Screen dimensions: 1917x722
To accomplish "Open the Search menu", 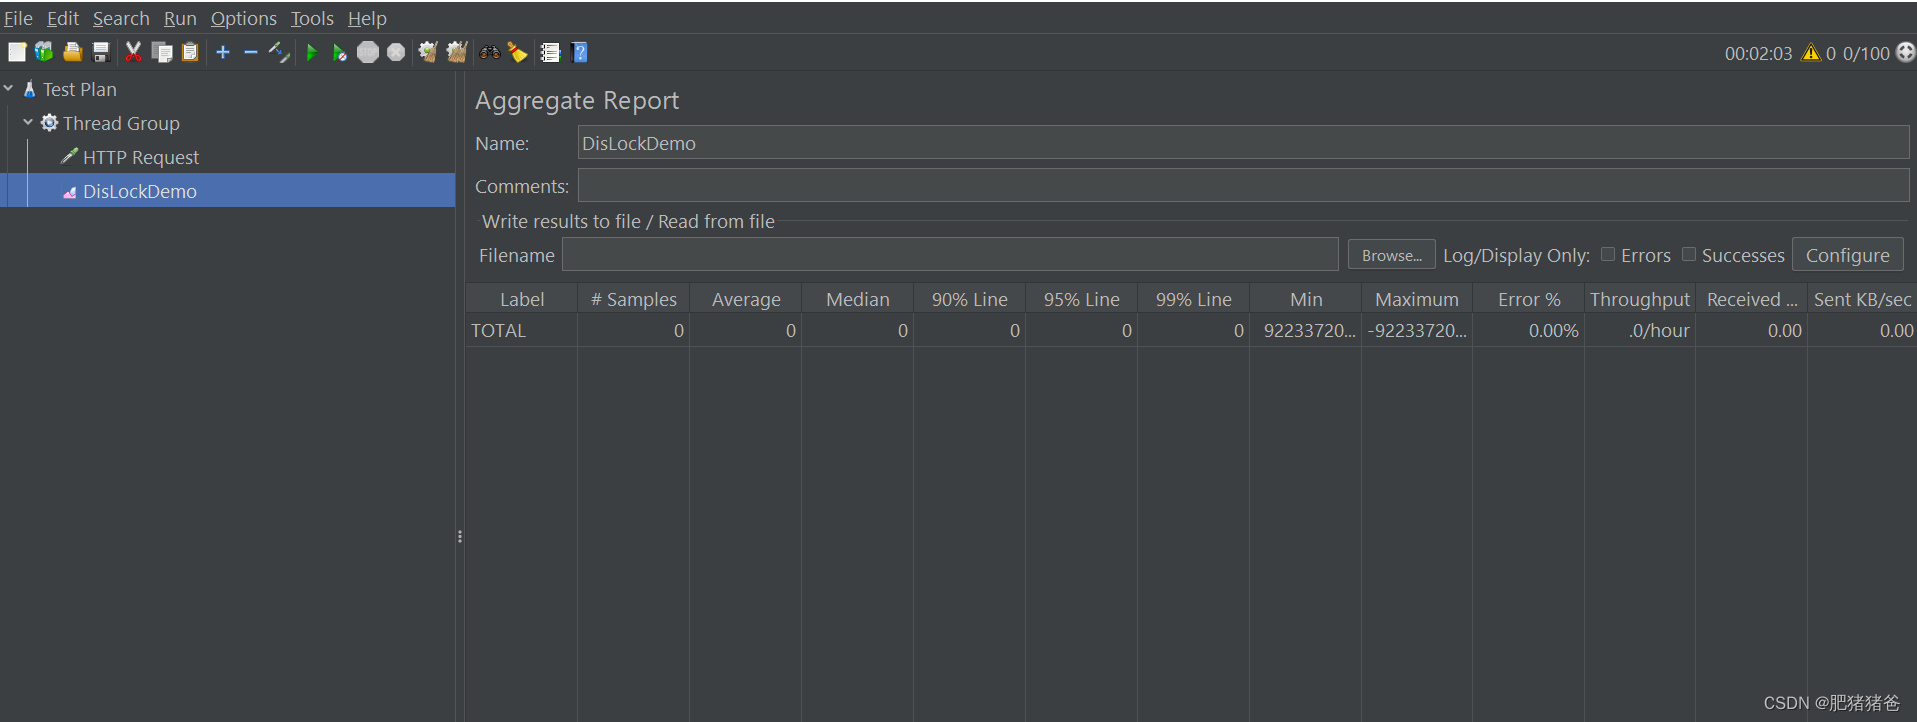I will (x=121, y=19).
